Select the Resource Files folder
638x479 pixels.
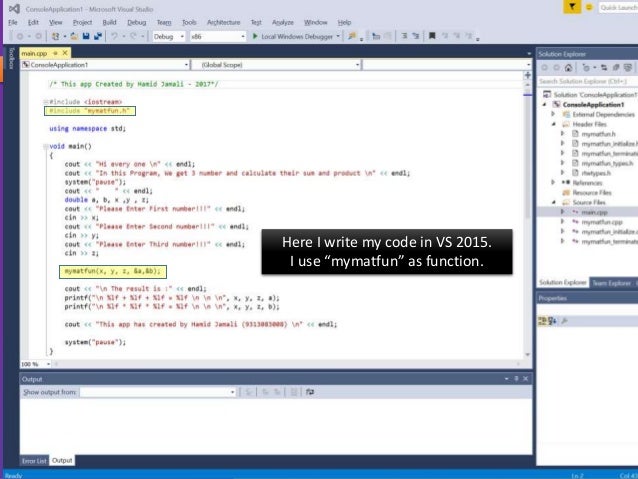pos(592,192)
